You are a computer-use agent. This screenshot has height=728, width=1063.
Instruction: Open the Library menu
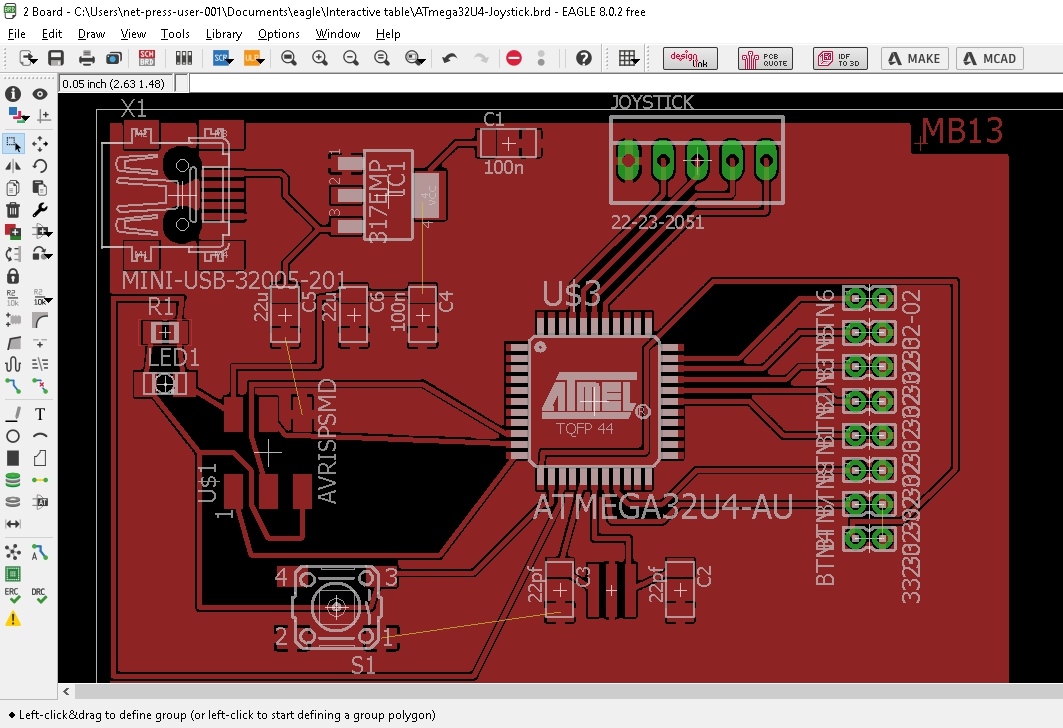click(x=223, y=34)
